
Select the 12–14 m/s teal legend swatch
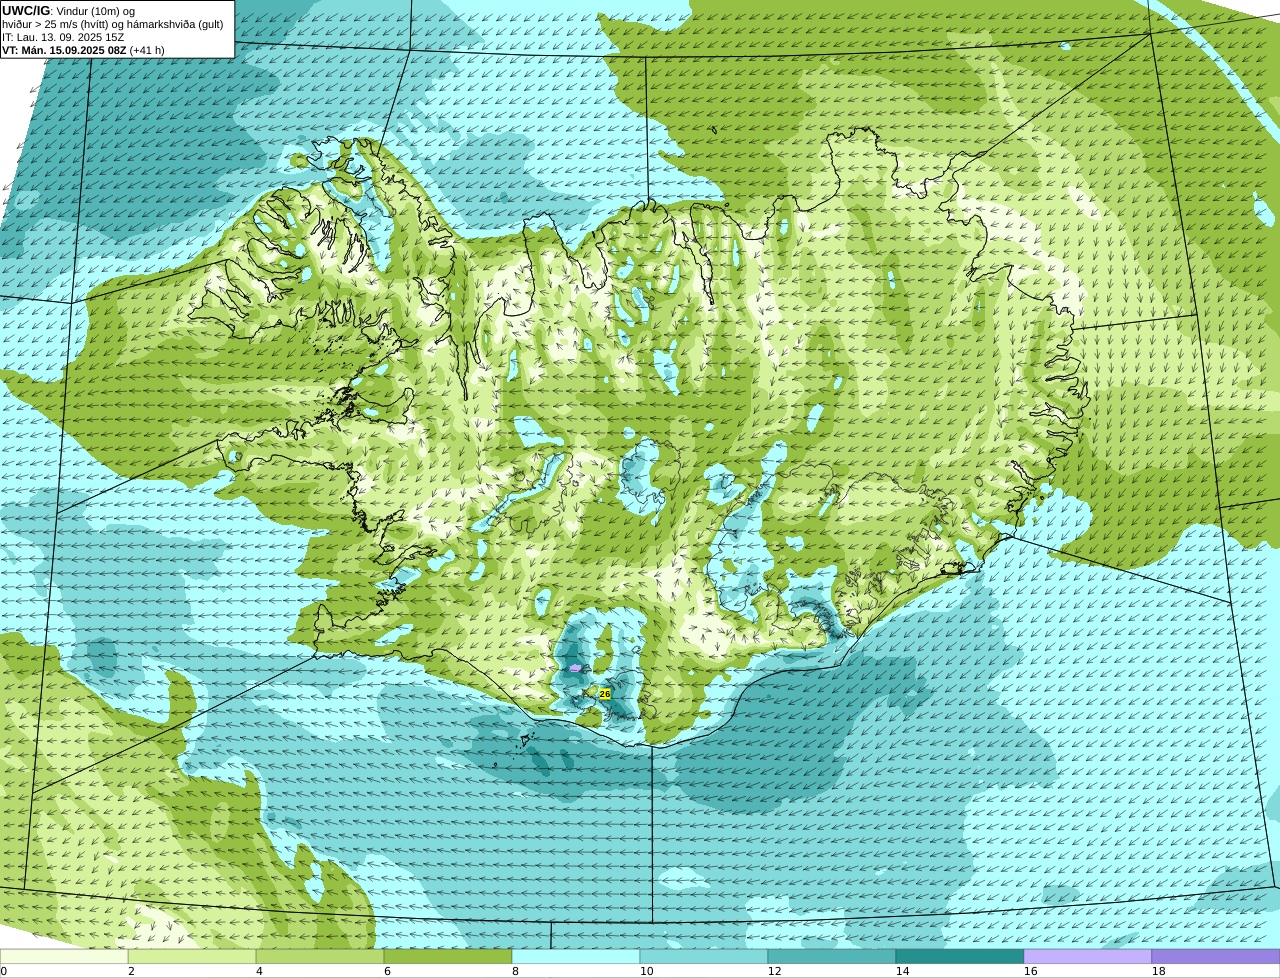coord(832,956)
